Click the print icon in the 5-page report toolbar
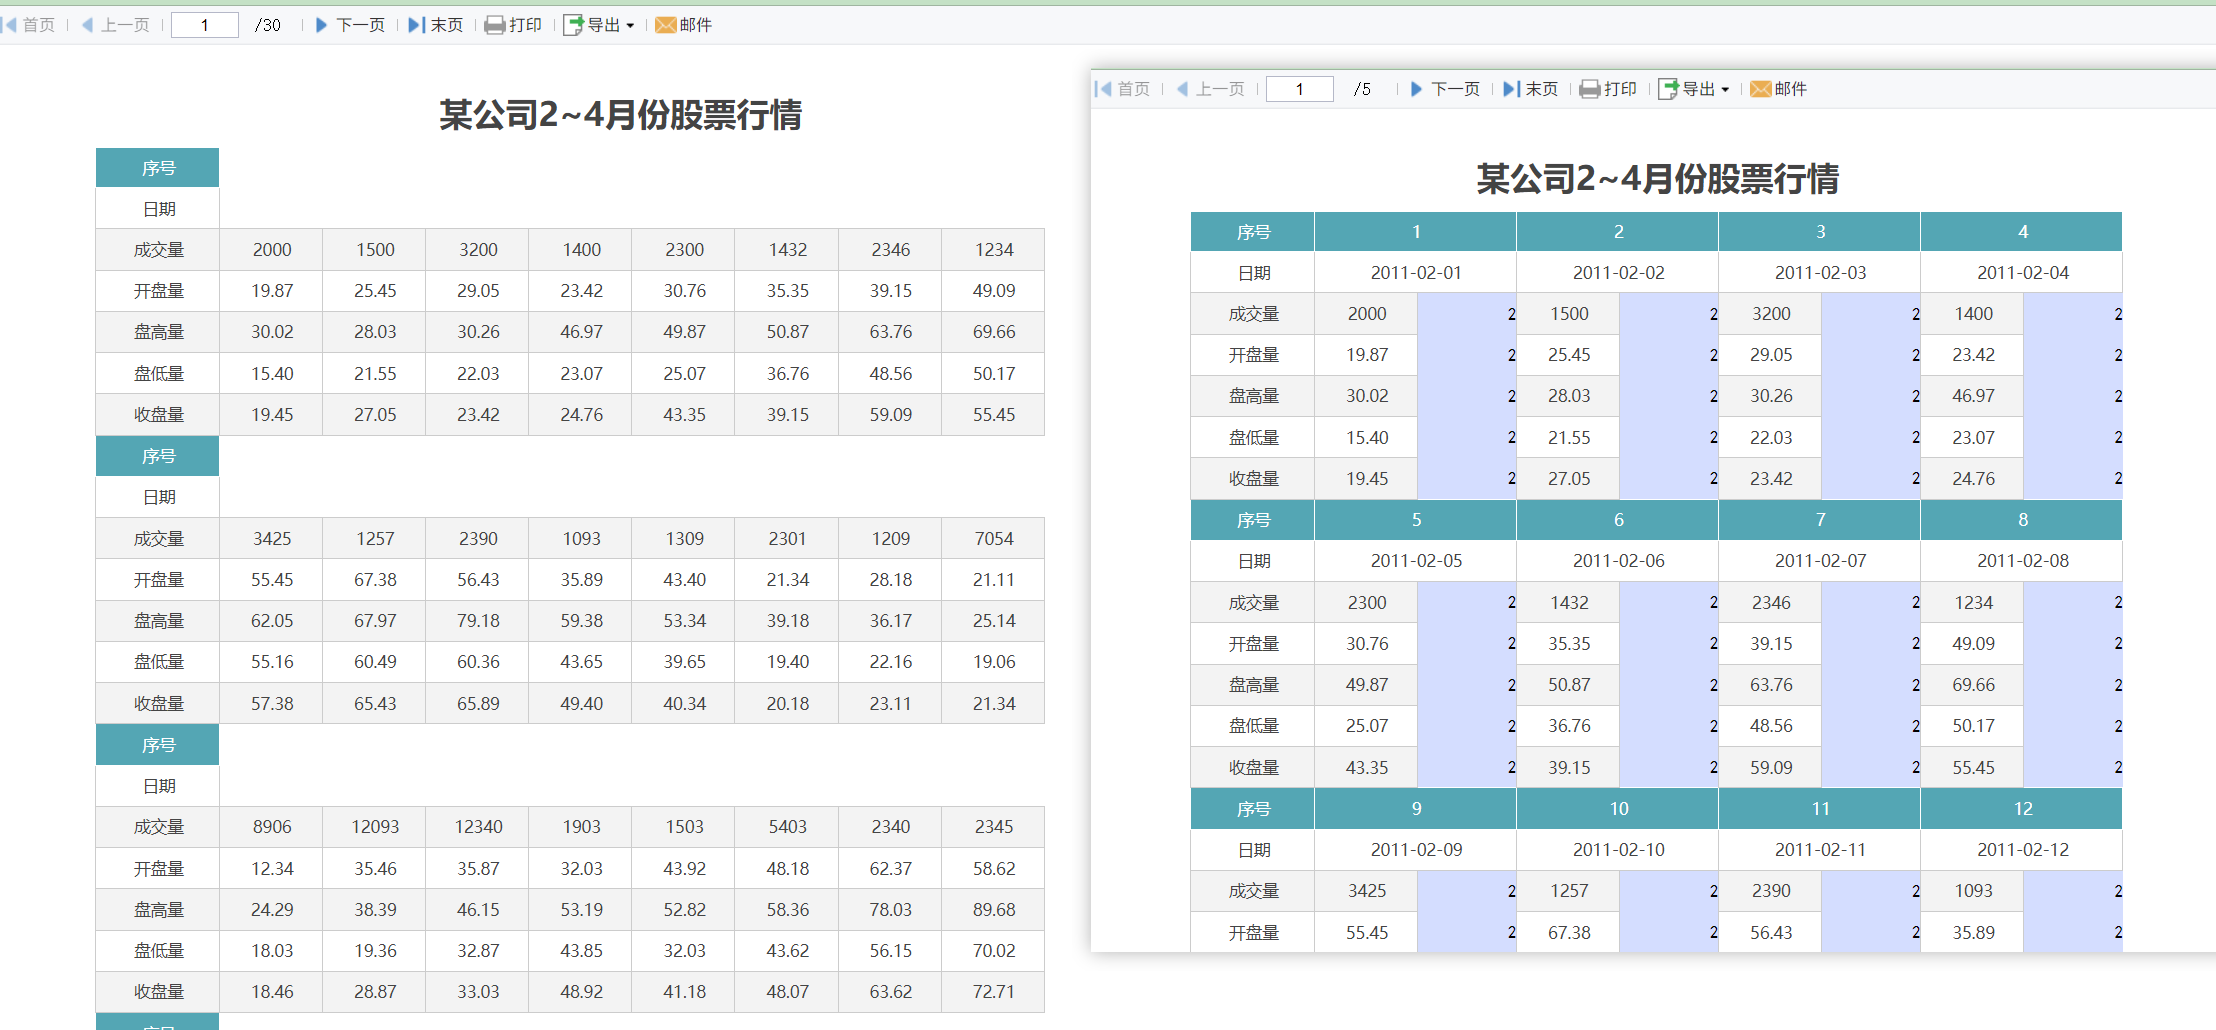The height and width of the screenshot is (1030, 2216). pos(1589,89)
